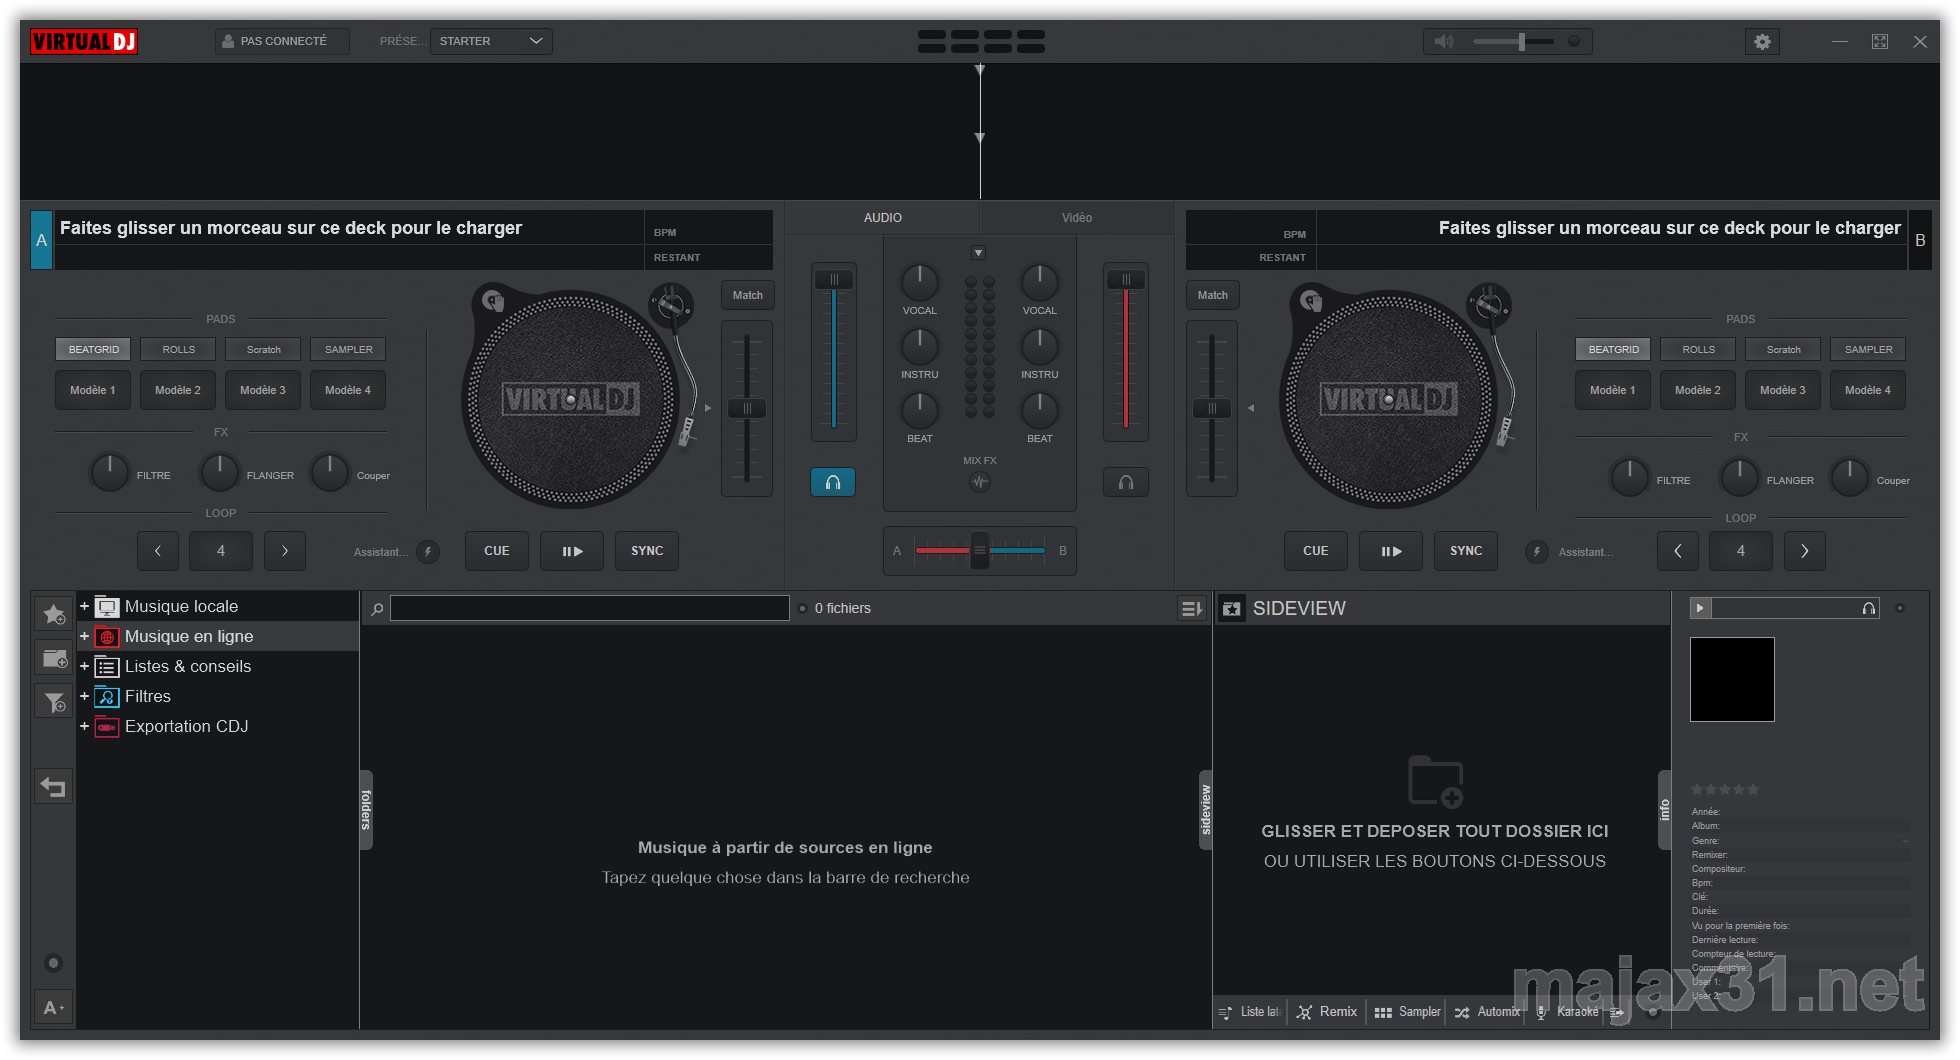Select BEATGRID pads mode on deck B

(x=1614, y=349)
